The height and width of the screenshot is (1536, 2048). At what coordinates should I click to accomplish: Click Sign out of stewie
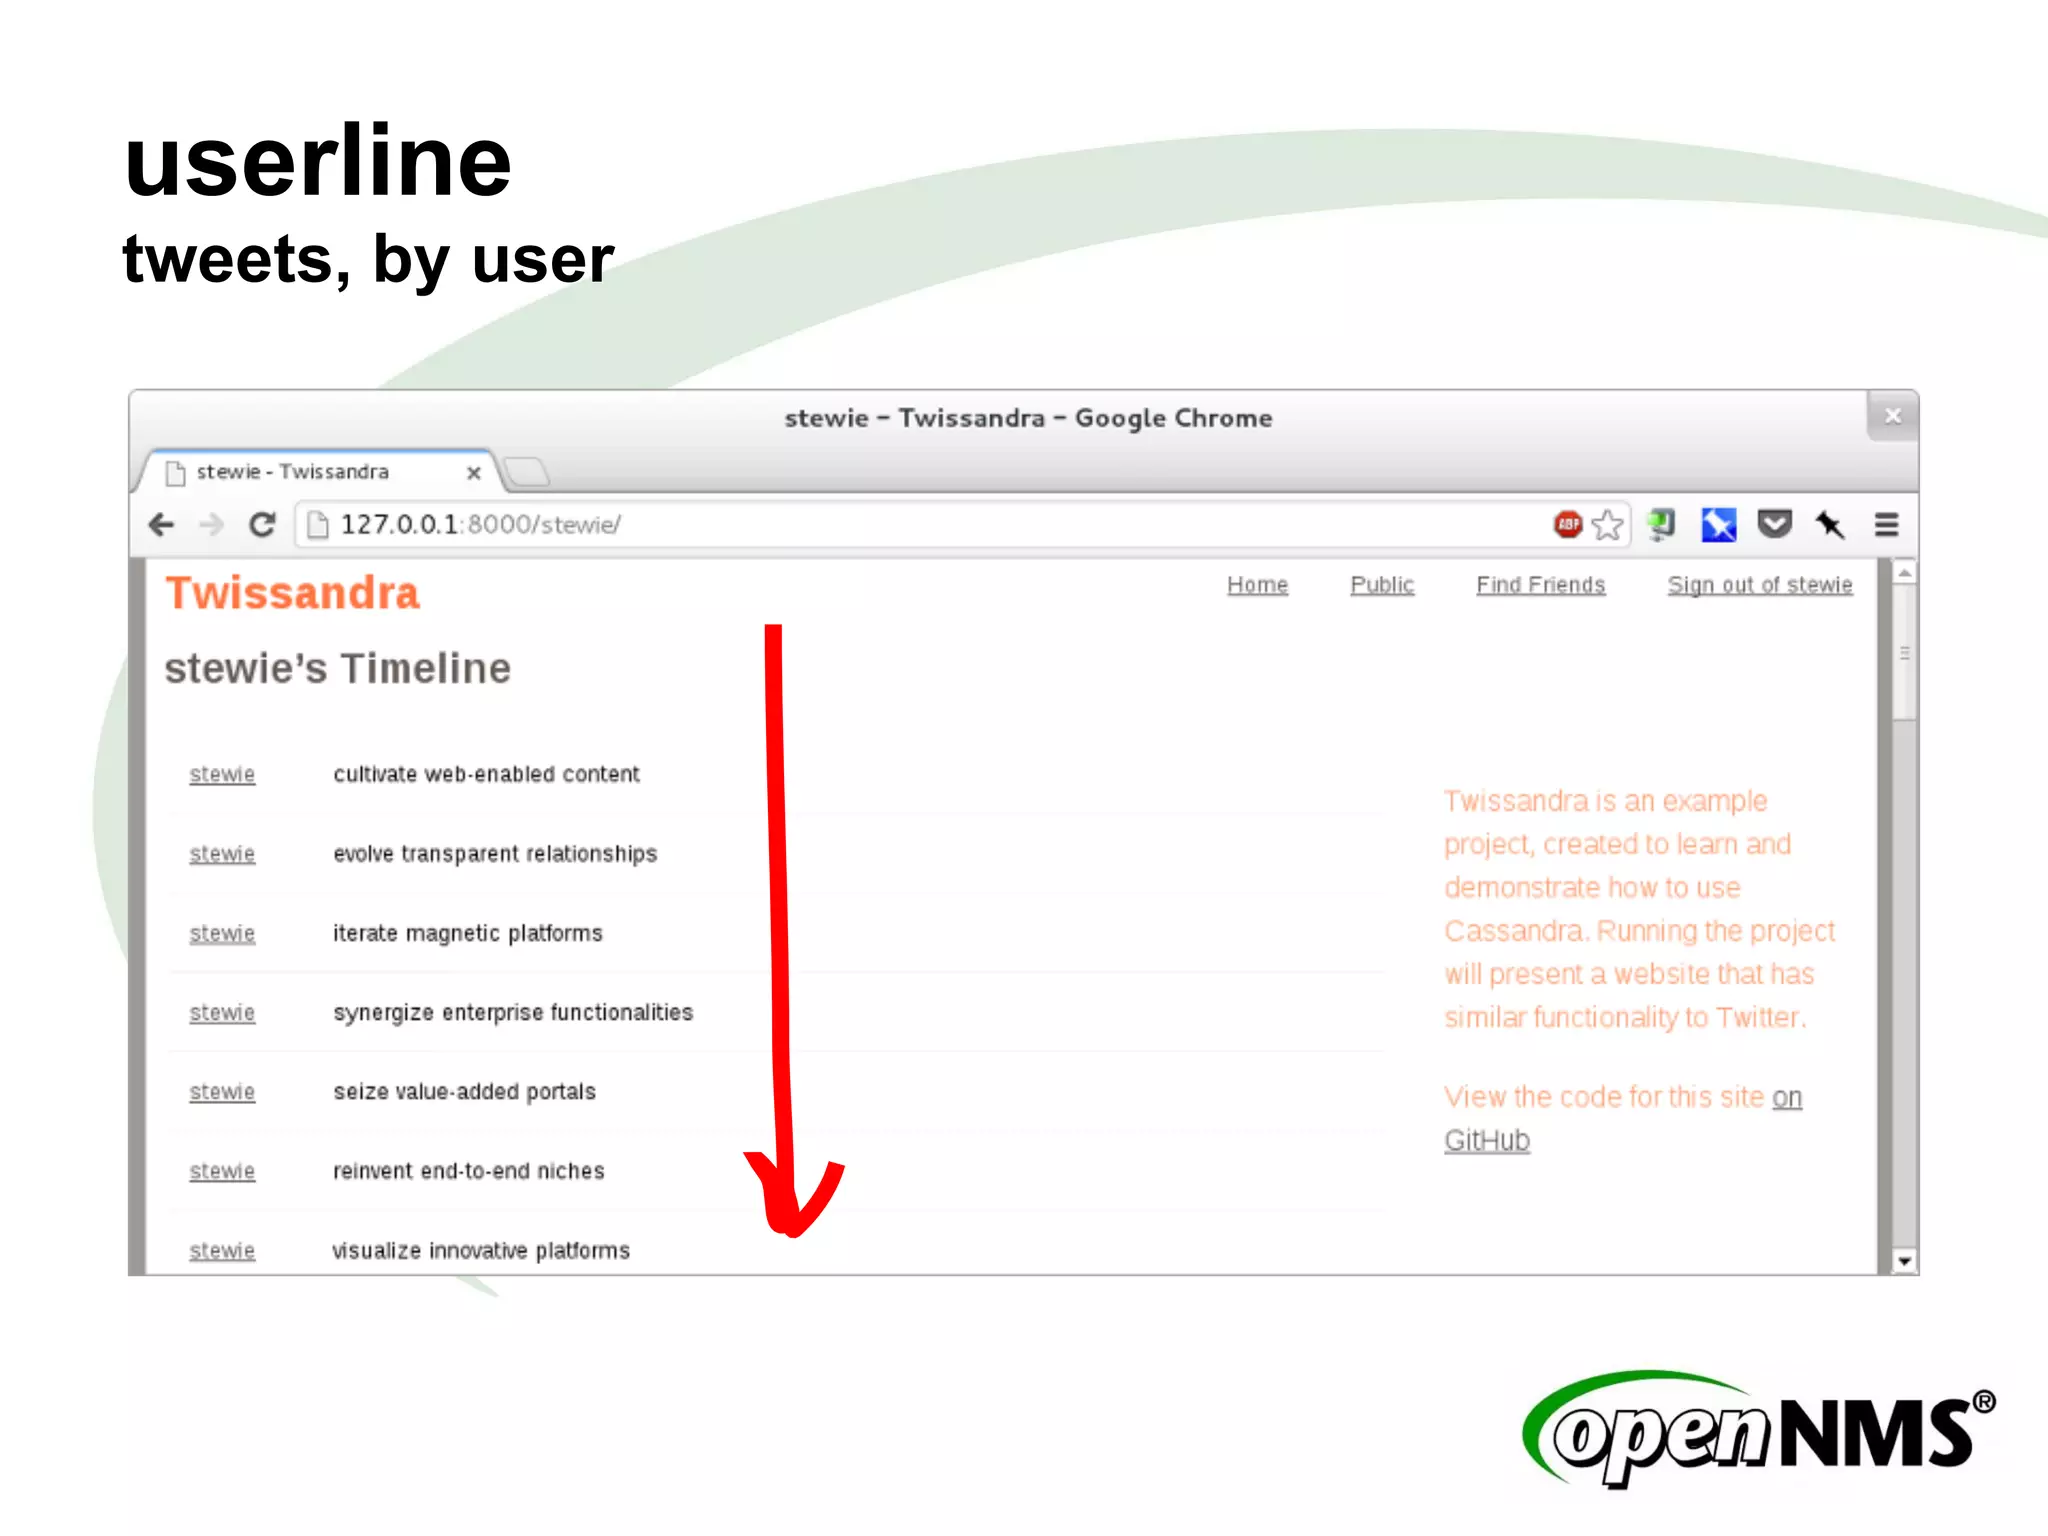pyautogui.click(x=1759, y=585)
